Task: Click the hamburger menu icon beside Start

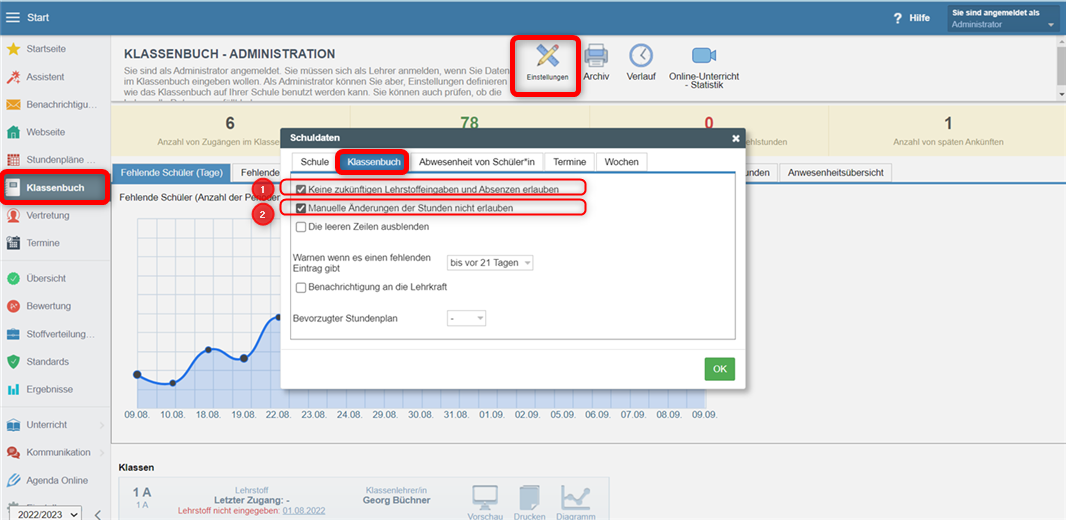Action: pyautogui.click(x=13, y=17)
